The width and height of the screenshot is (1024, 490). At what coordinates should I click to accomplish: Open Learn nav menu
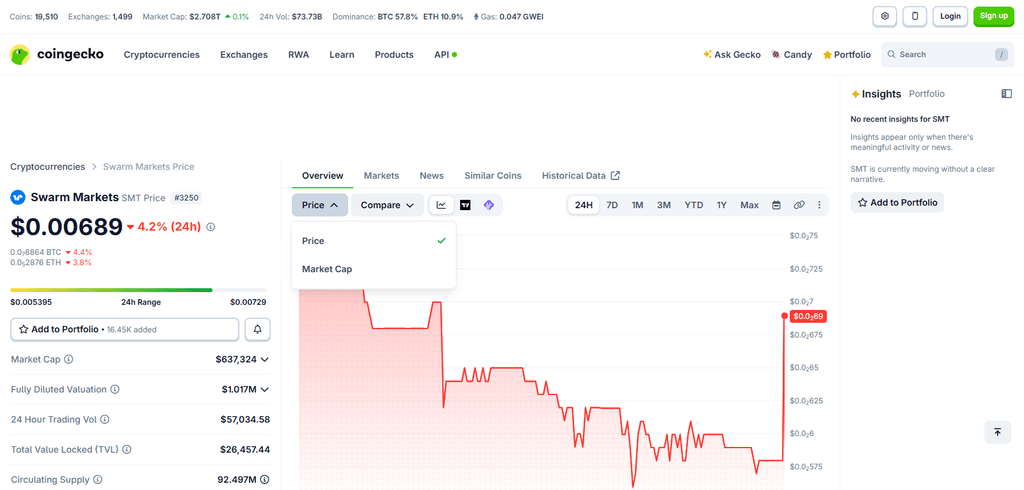click(342, 55)
